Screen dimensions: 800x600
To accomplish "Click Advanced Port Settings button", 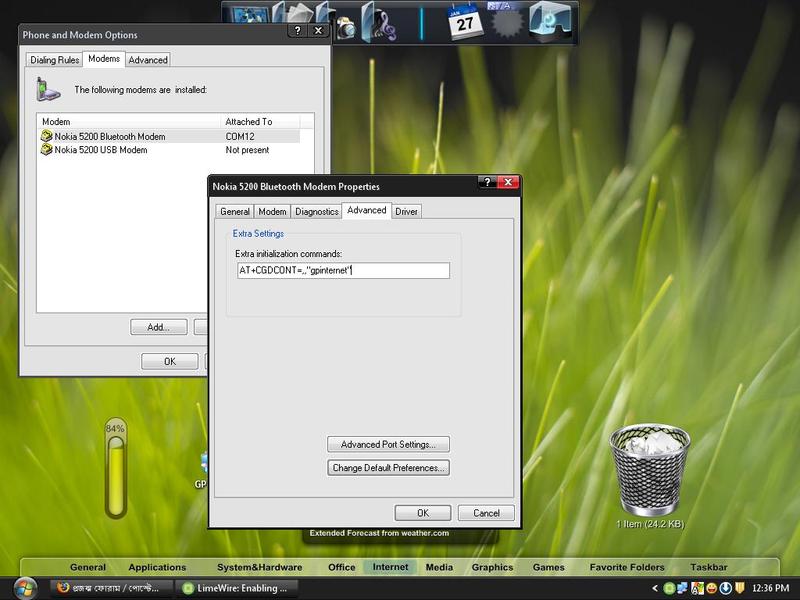I will 388,444.
